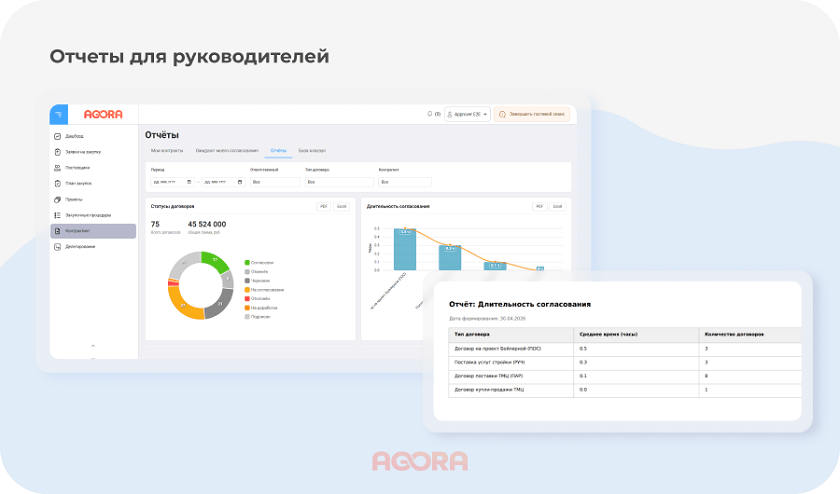Click the AGORA logo in header
Viewport: 840px width, 494px height.
point(103,114)
